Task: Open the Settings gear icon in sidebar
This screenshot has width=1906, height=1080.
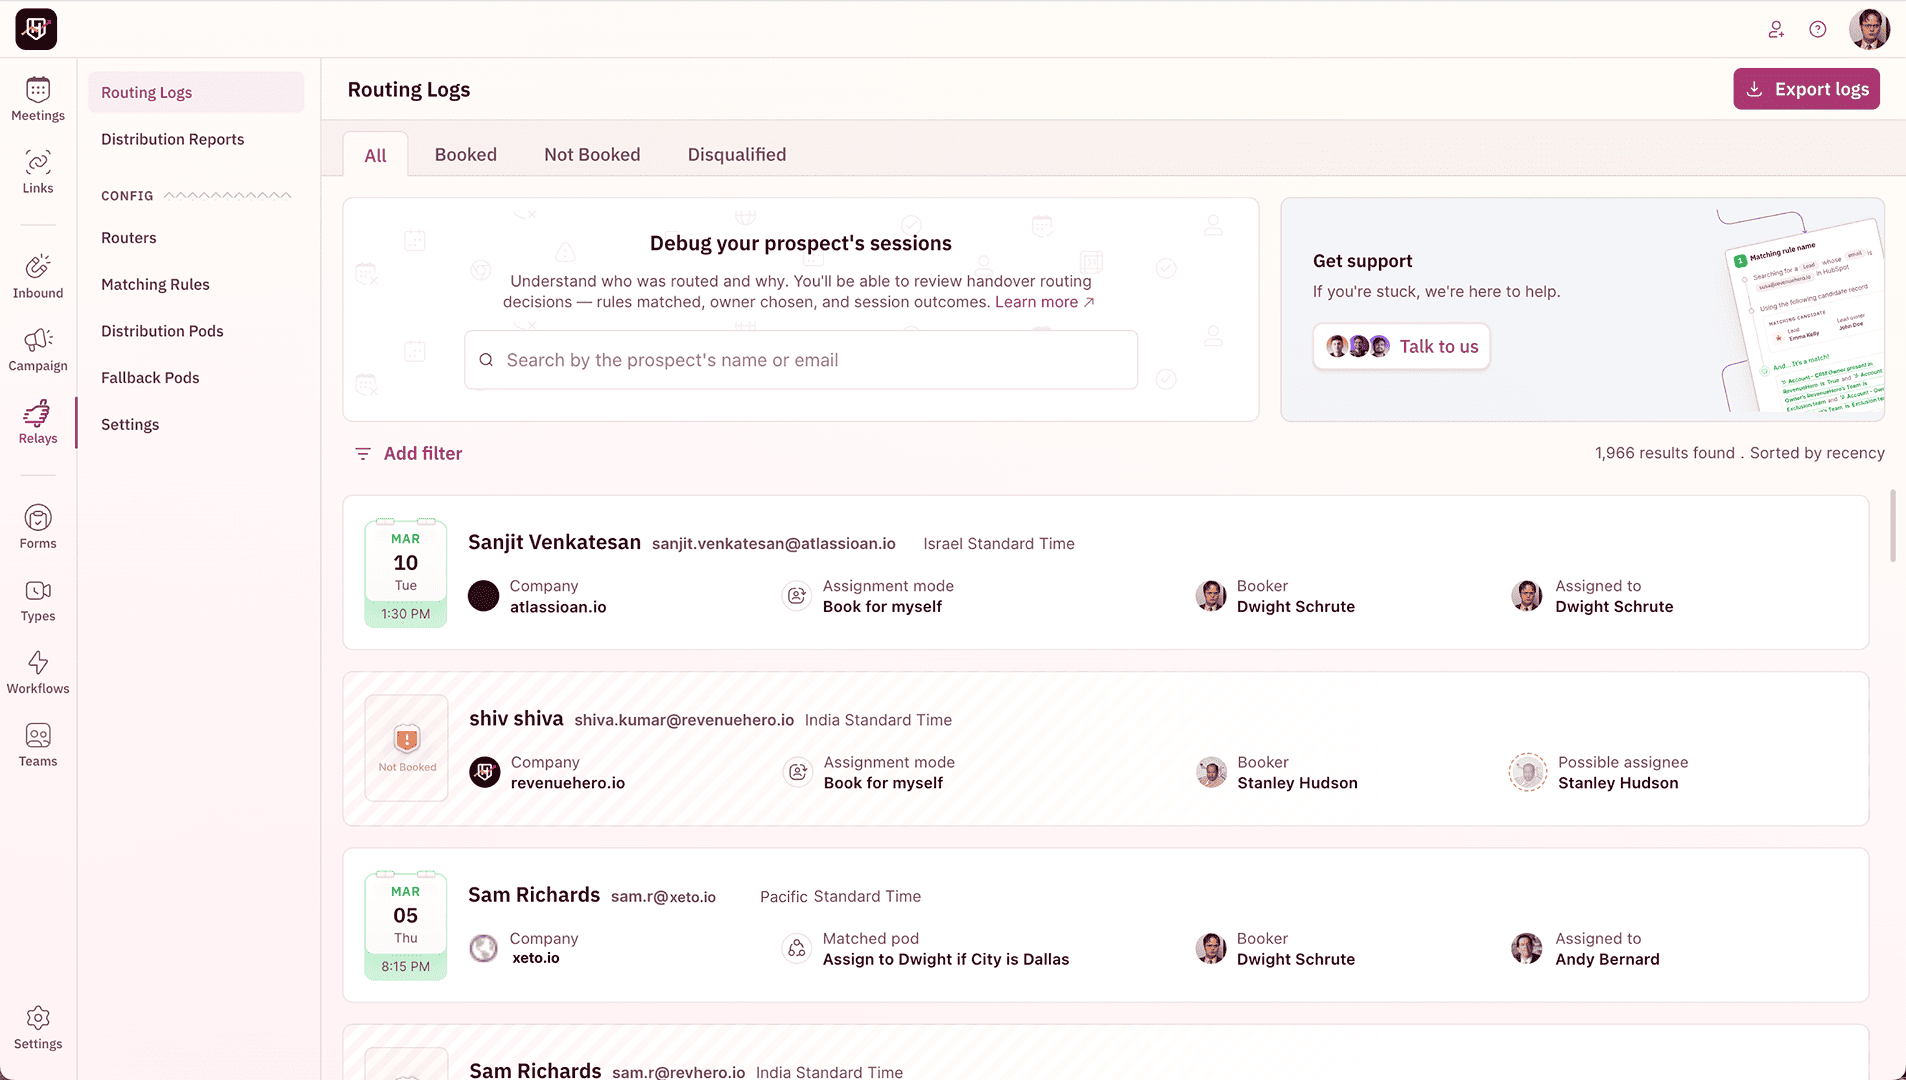Action: (38, 1018)
